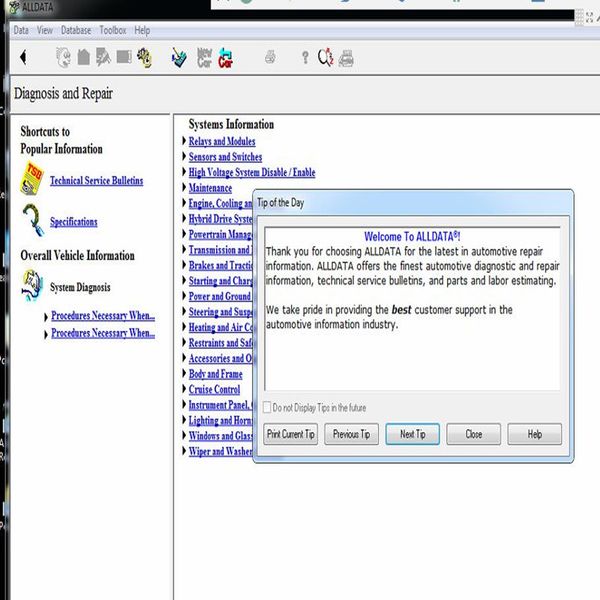Screen dimensions: 600x600
Task: Open the Starting and Charging link
Action: [220, 280]
